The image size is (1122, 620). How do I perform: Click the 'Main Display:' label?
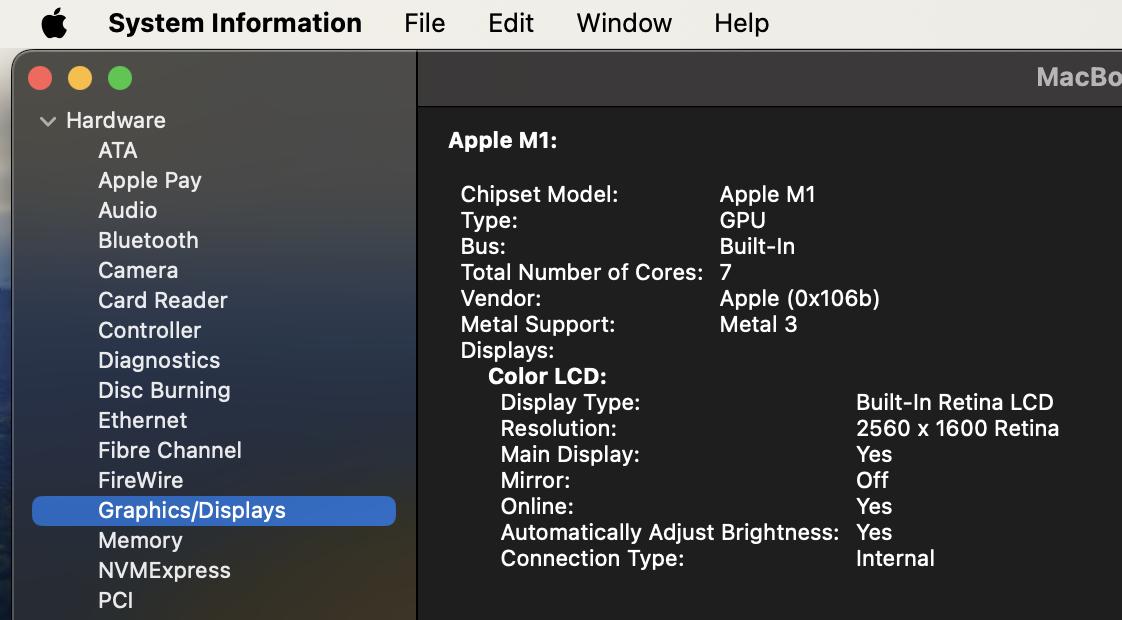point(570,455)
